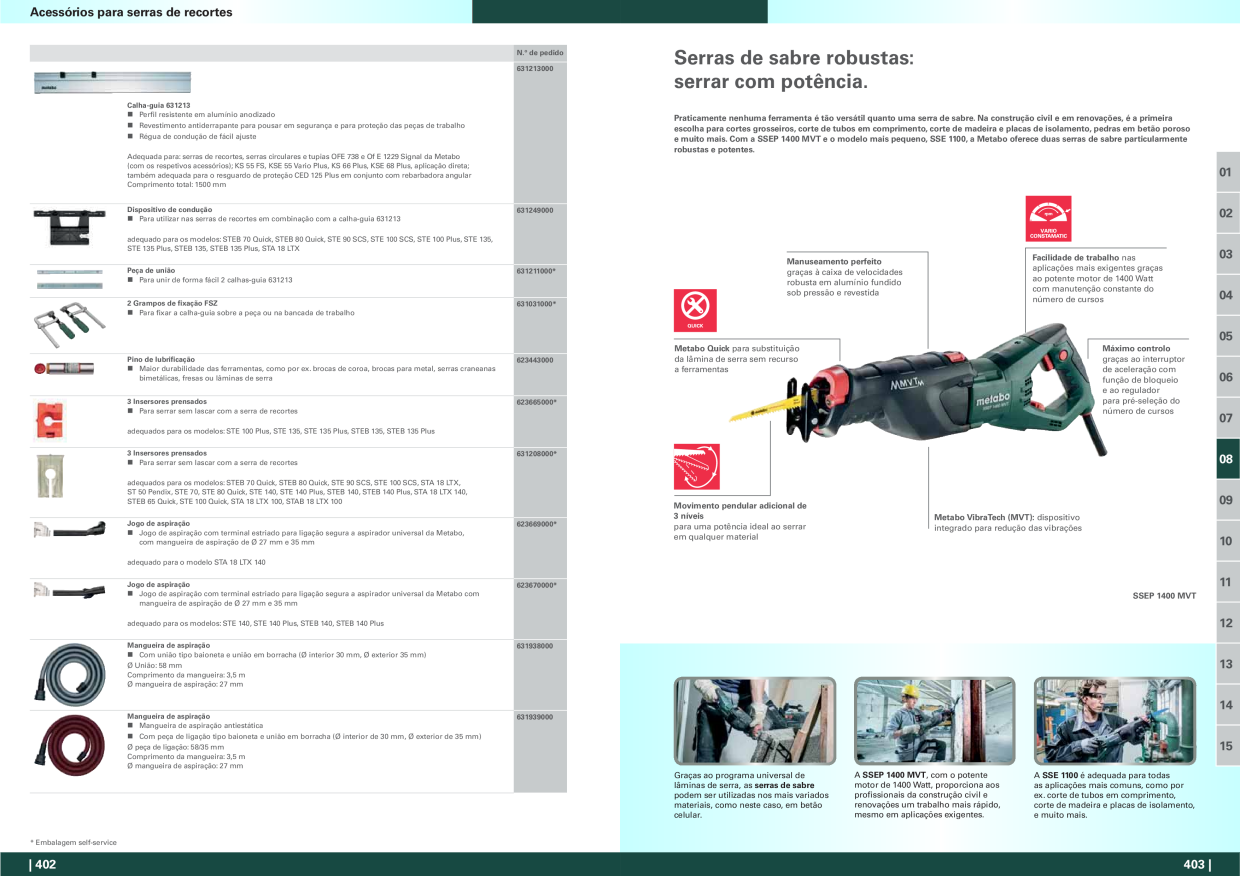Viewport: 1240px width, 876px height.
Task: Click the photo of worker with yellow helmet
Action: (934, 722)
